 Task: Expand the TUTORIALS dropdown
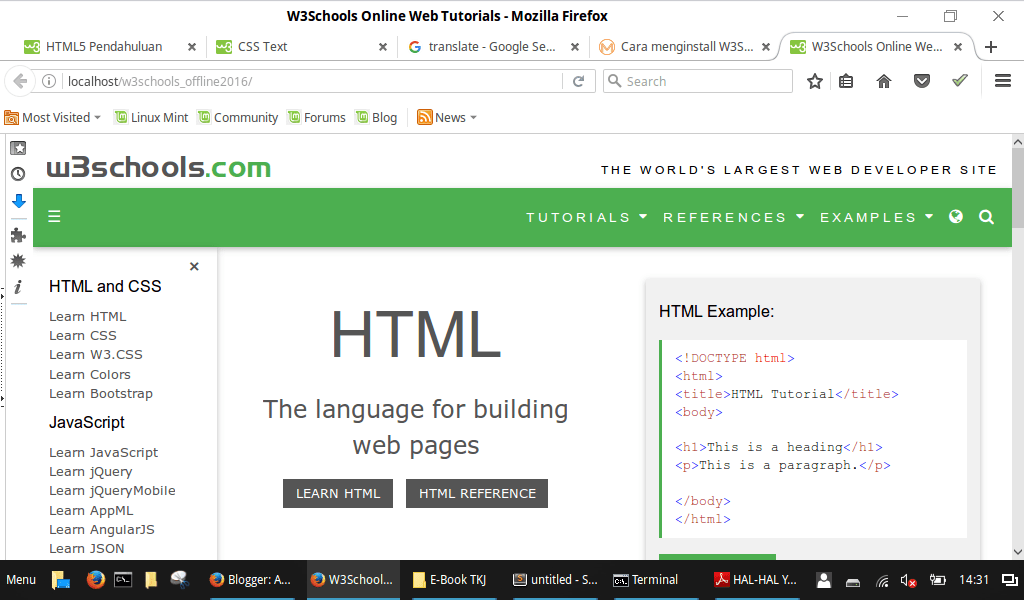[586, 217]
